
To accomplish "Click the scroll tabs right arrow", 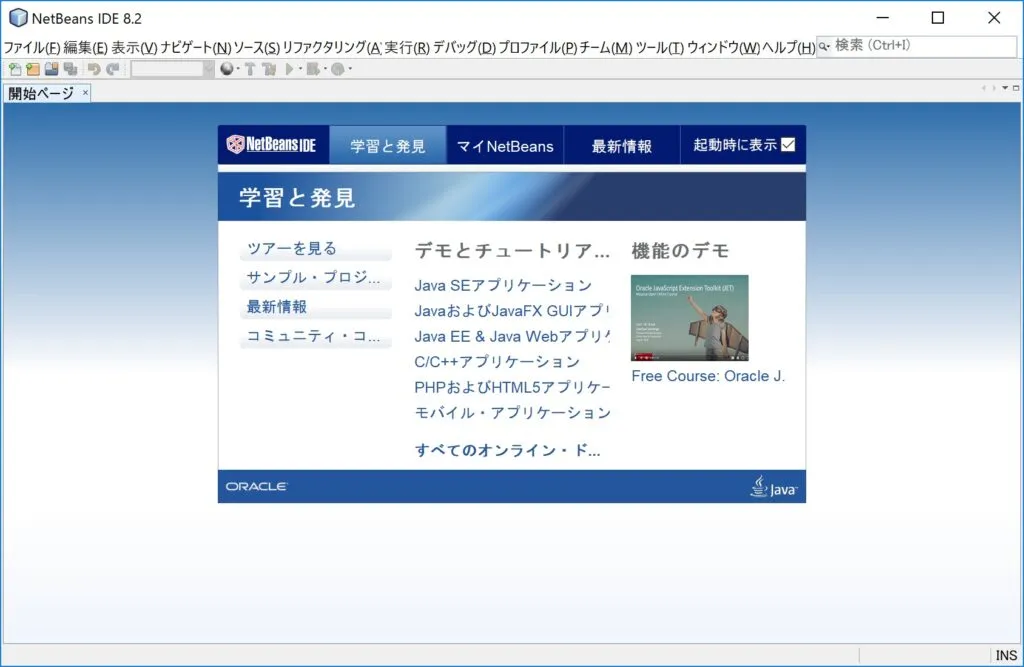I will tap(994, 88).
